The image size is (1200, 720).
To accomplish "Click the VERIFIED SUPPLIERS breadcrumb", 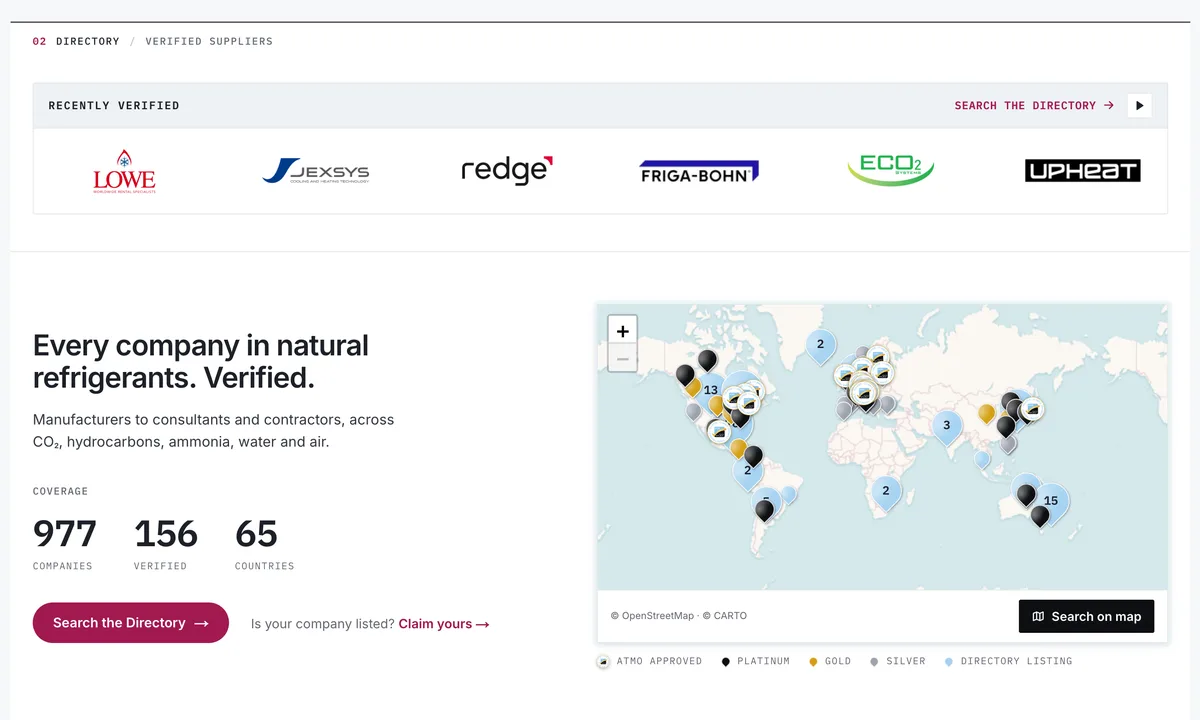I will point(209,42).
